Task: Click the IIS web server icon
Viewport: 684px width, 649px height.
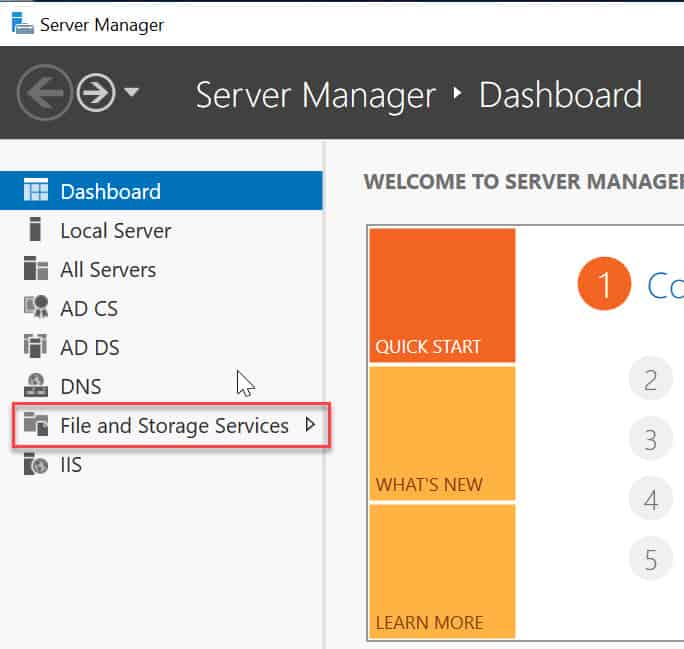Action: (x=36, y=464)
